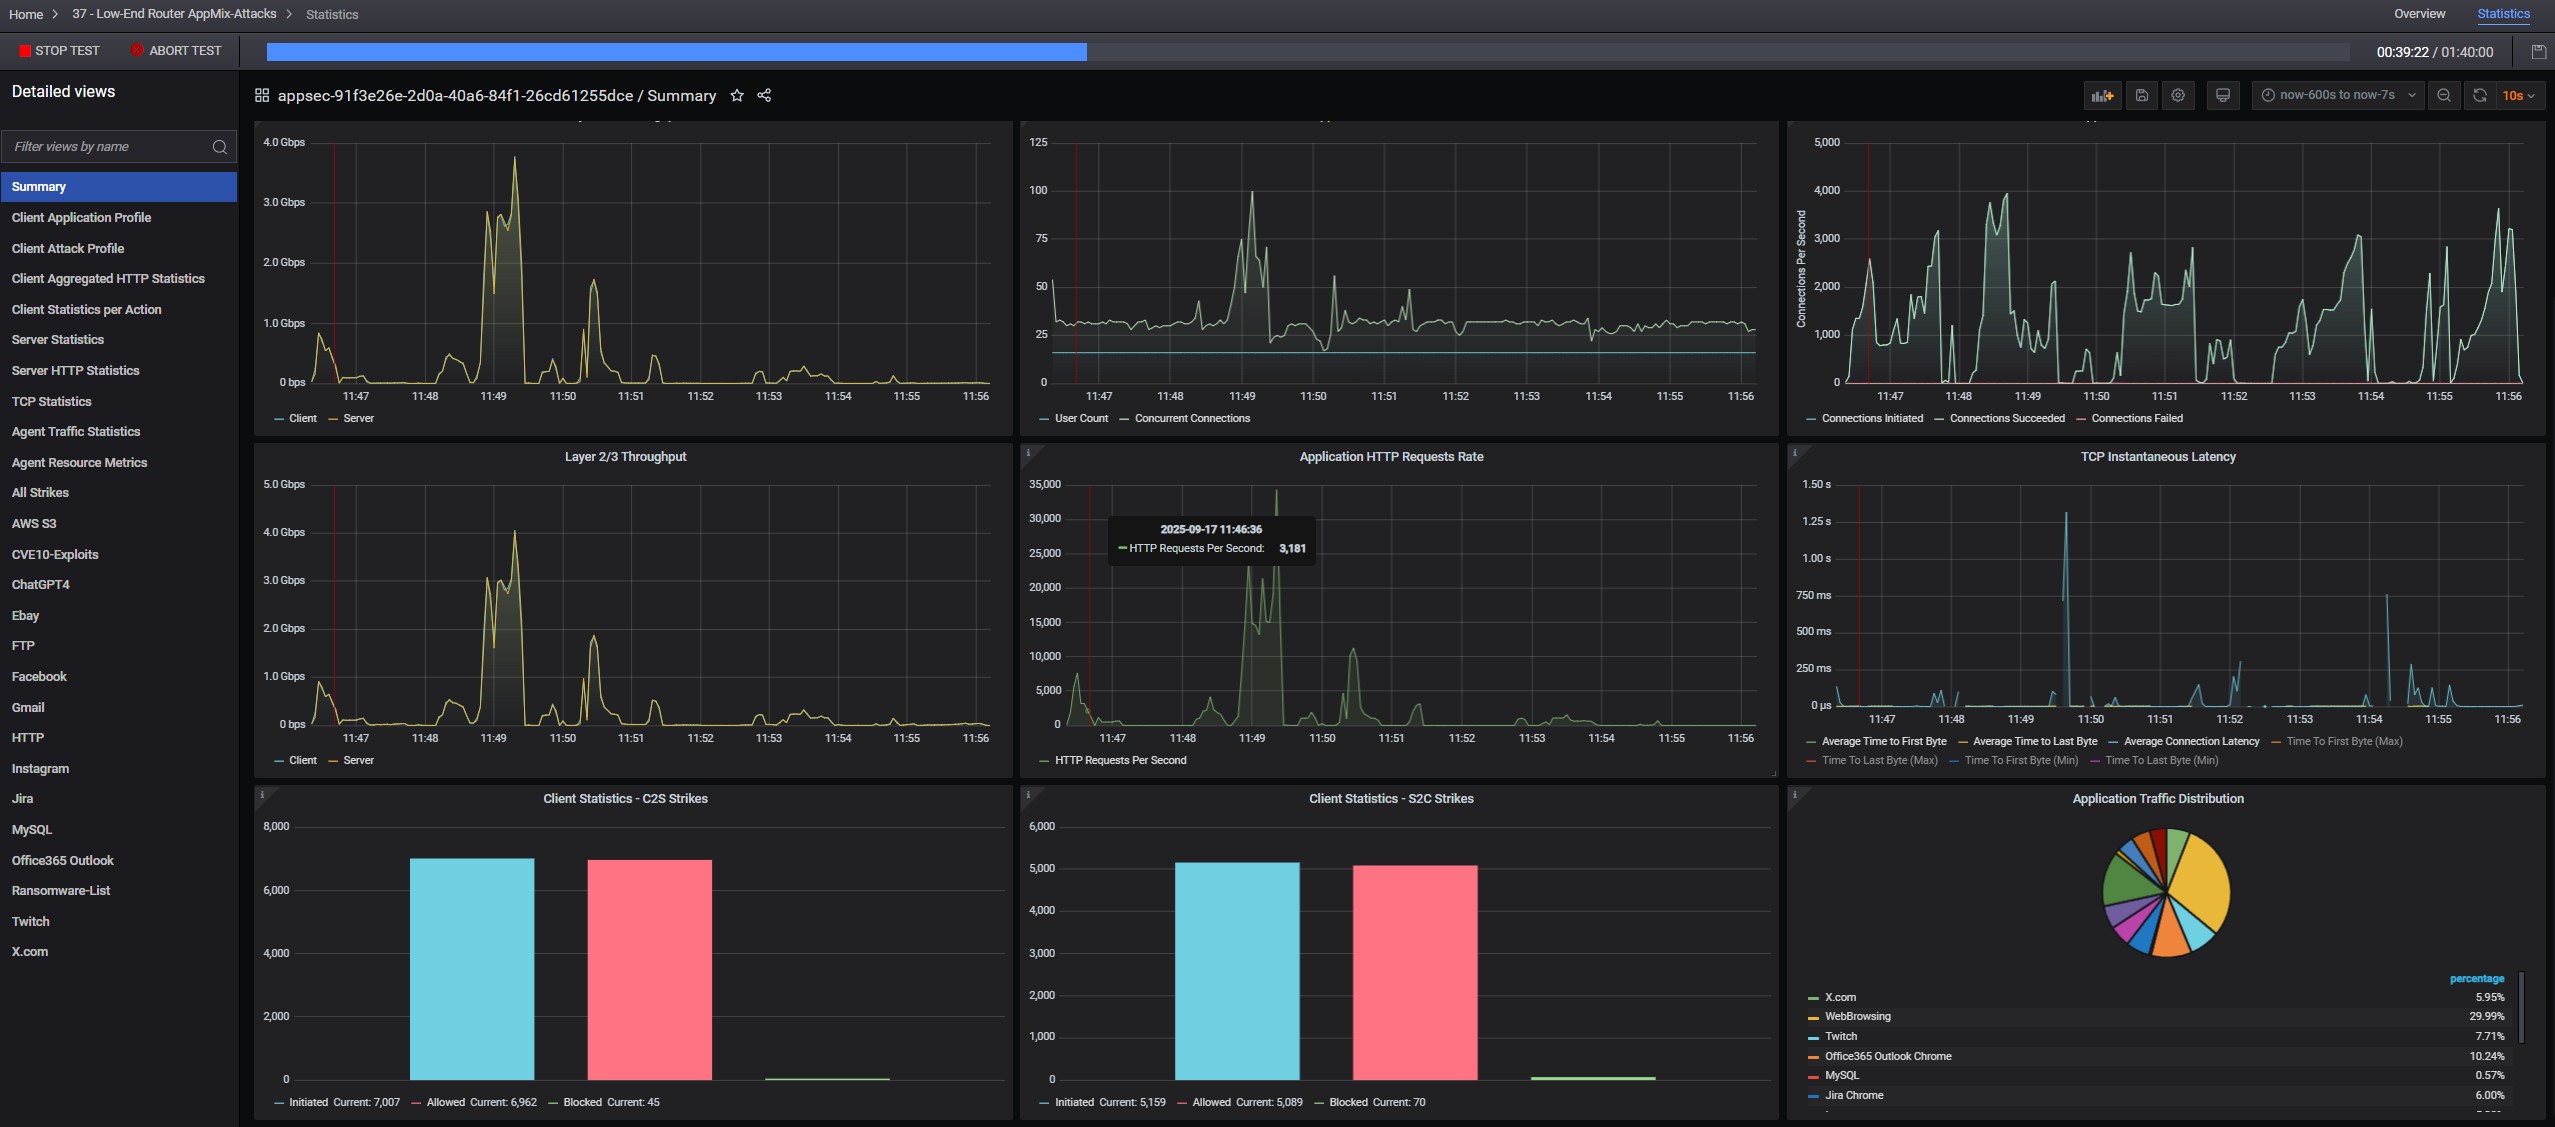
Task: Open the time range picker dropdown
Action: click(x=2337, y=96)
